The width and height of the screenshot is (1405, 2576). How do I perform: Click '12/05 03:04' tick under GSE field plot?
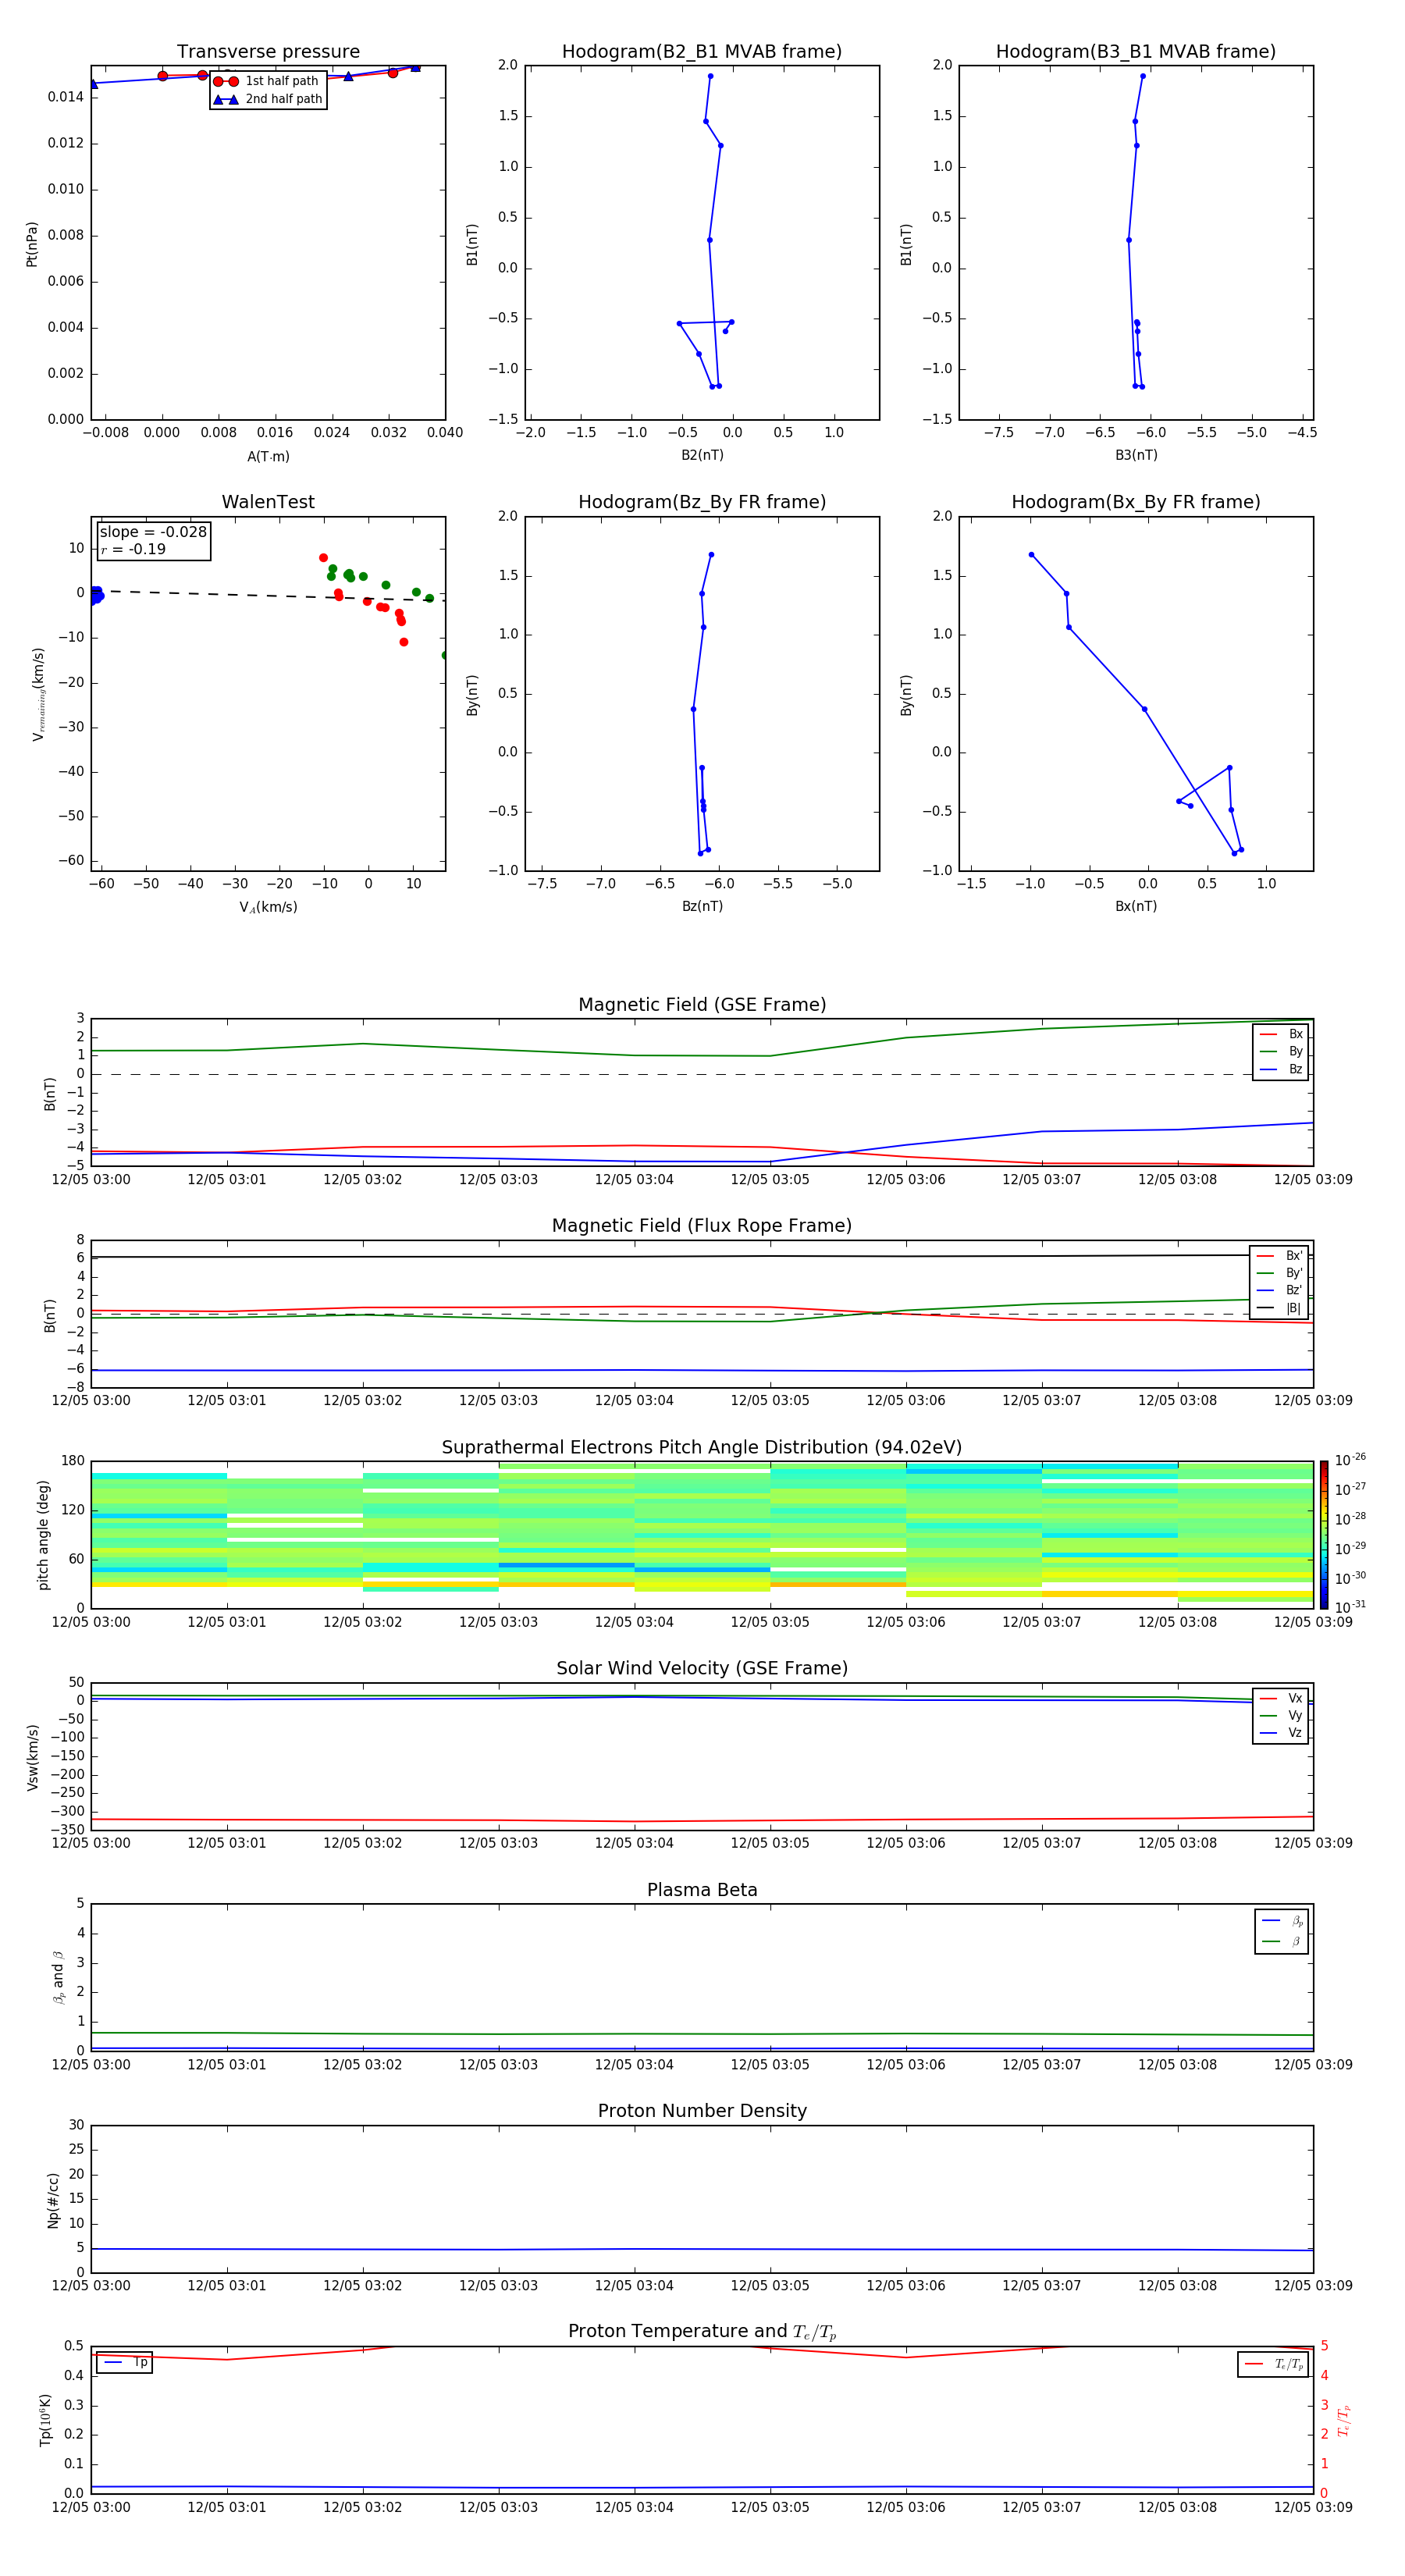click(634, 1180)
